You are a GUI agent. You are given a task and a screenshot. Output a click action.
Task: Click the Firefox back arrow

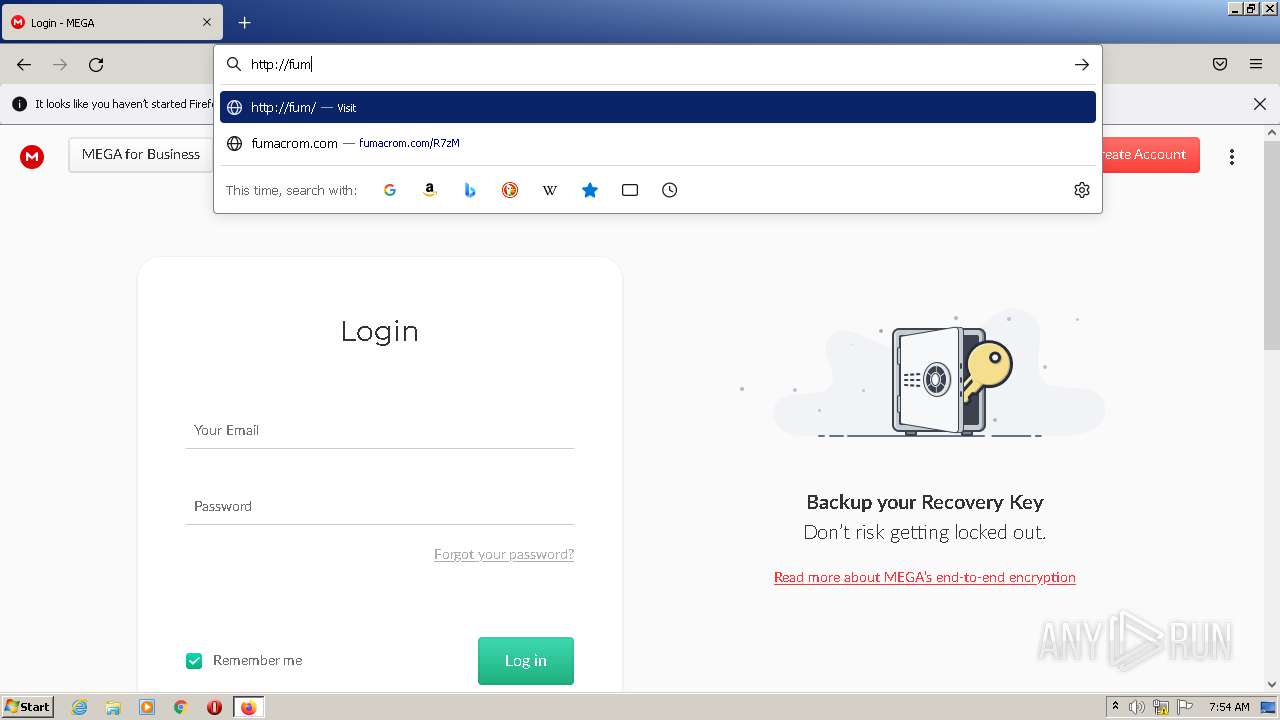[24, 64]
